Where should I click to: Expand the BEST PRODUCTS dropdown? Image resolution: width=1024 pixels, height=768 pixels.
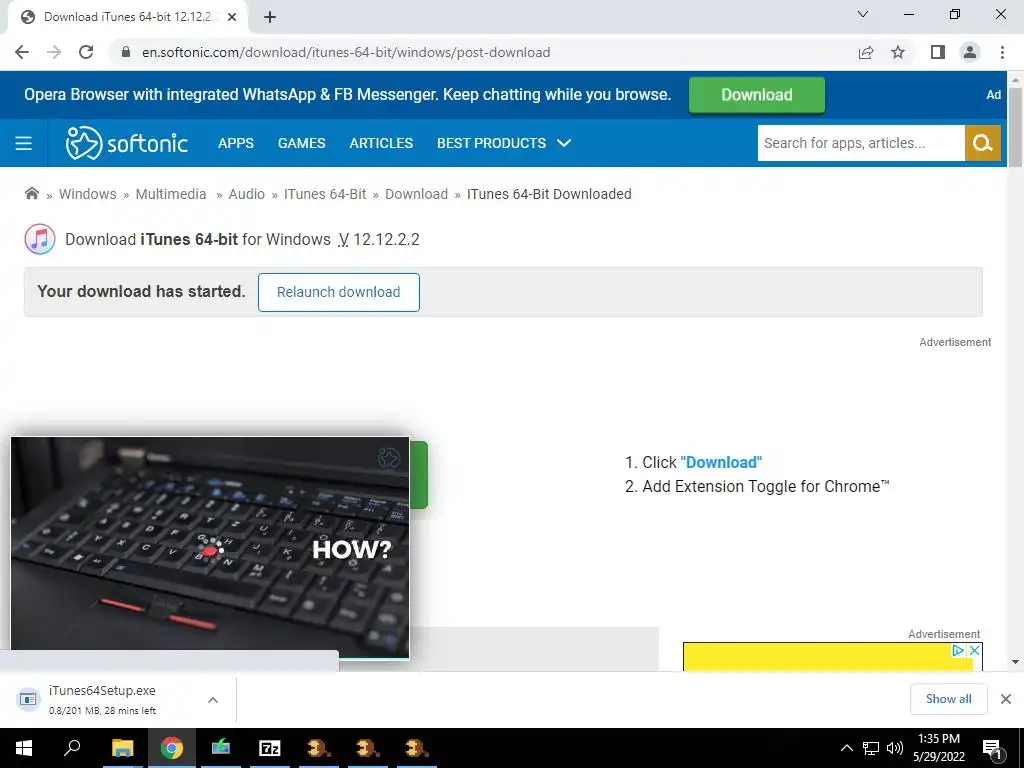[504, 143]
